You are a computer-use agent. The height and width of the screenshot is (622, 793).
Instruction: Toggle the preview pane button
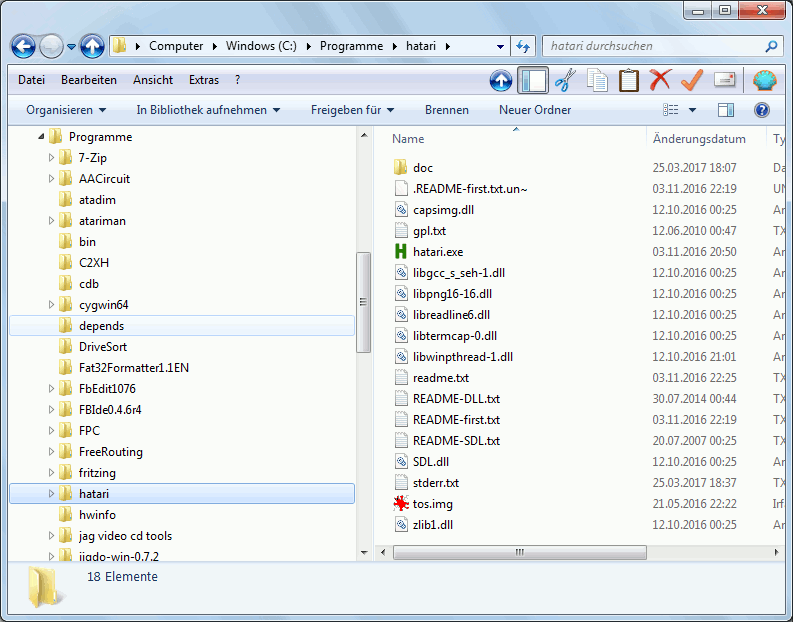coord(726,110)
